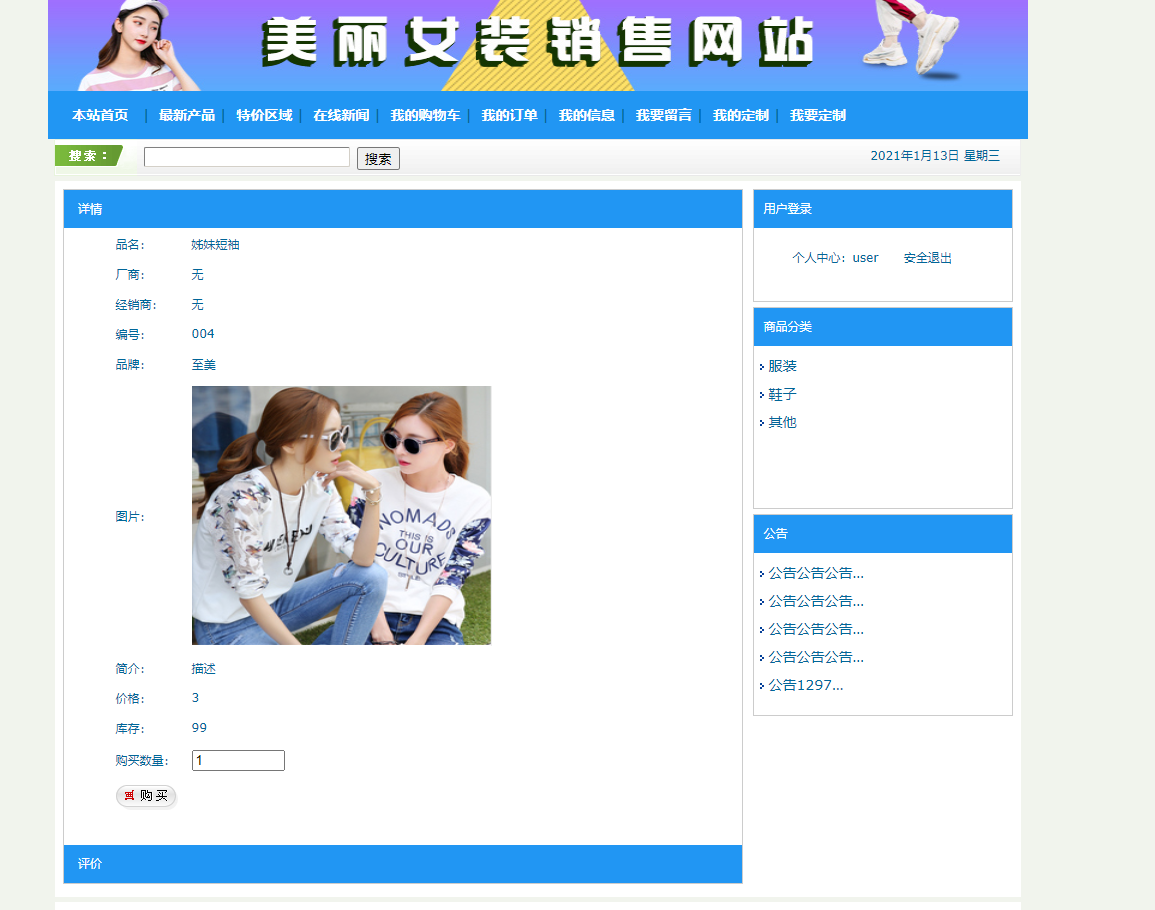The image size is (1155, 910).
Task: Switch to 最新产品 navigation item
Action: pos(187,115)
